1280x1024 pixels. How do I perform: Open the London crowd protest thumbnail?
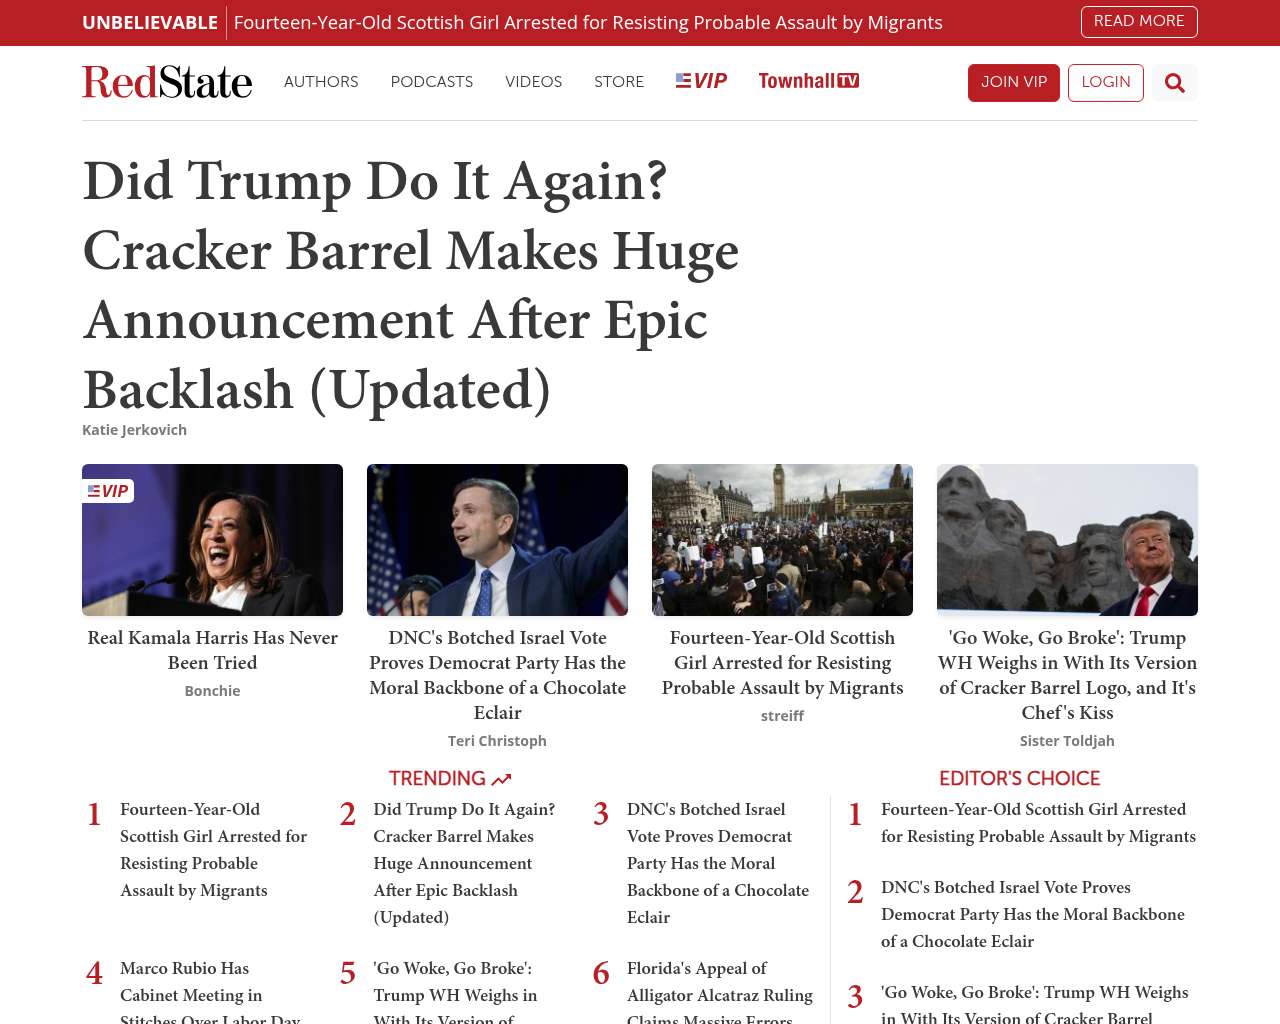[782, 540]
